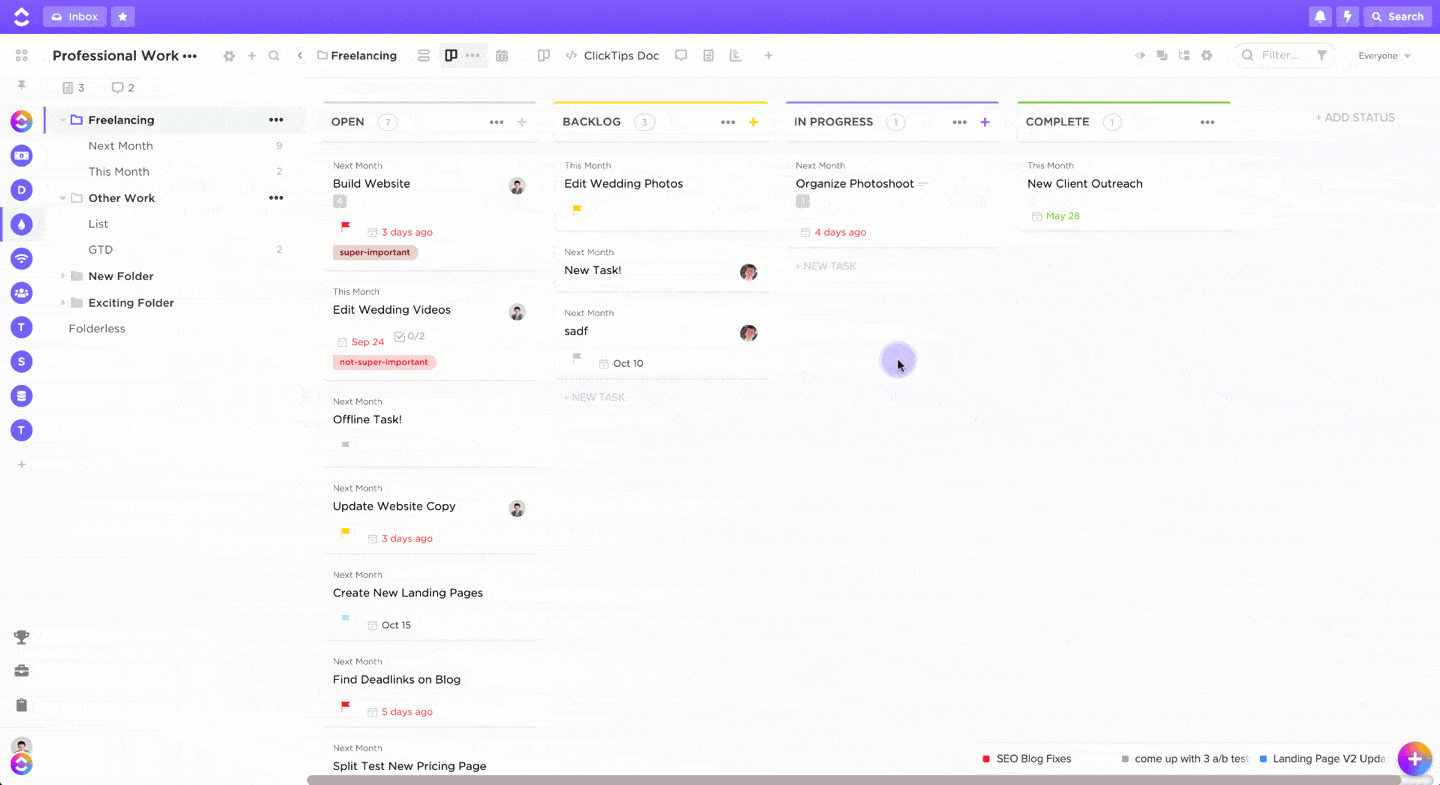Open view settings with the gear icon
This screenshot has width=1440, height=785.
1207,55
